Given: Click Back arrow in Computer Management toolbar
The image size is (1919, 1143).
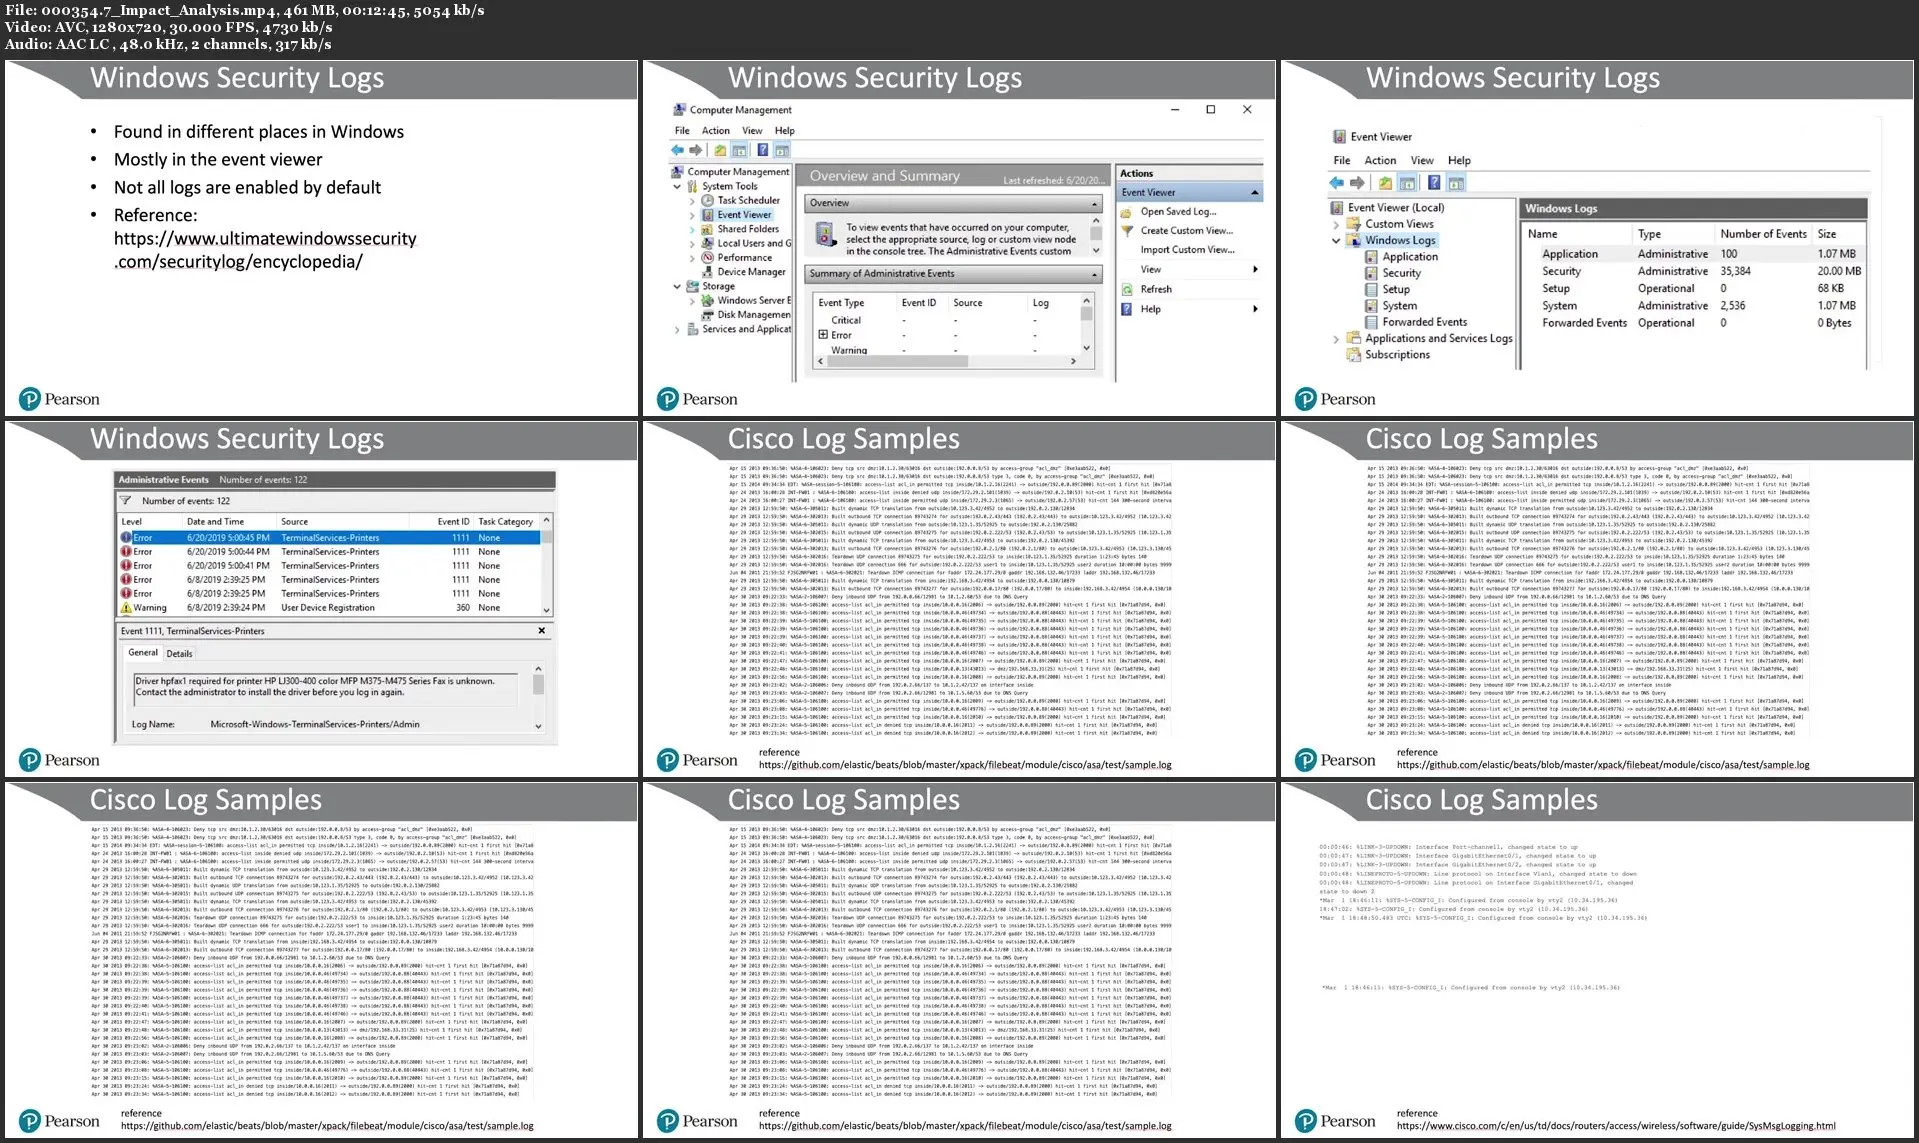Looking at the screenshot, I should [677, 150].
